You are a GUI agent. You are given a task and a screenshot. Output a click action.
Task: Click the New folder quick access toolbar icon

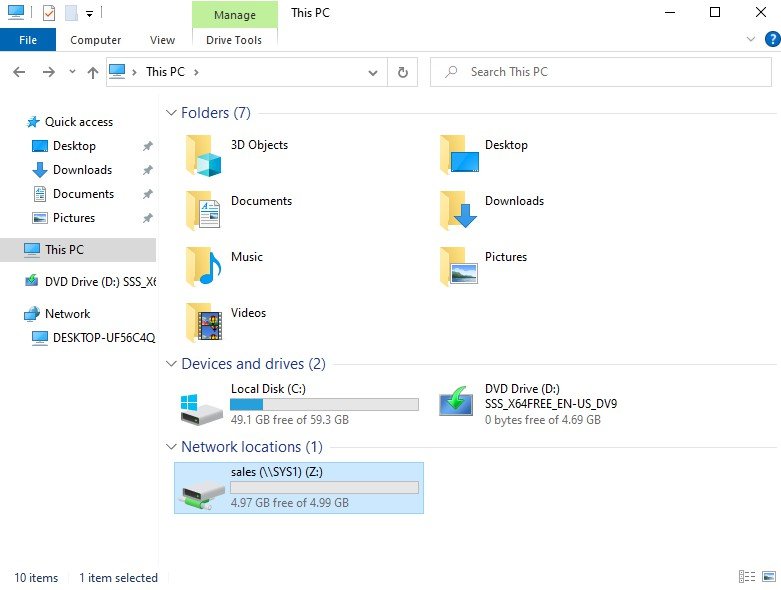(71, 12)
